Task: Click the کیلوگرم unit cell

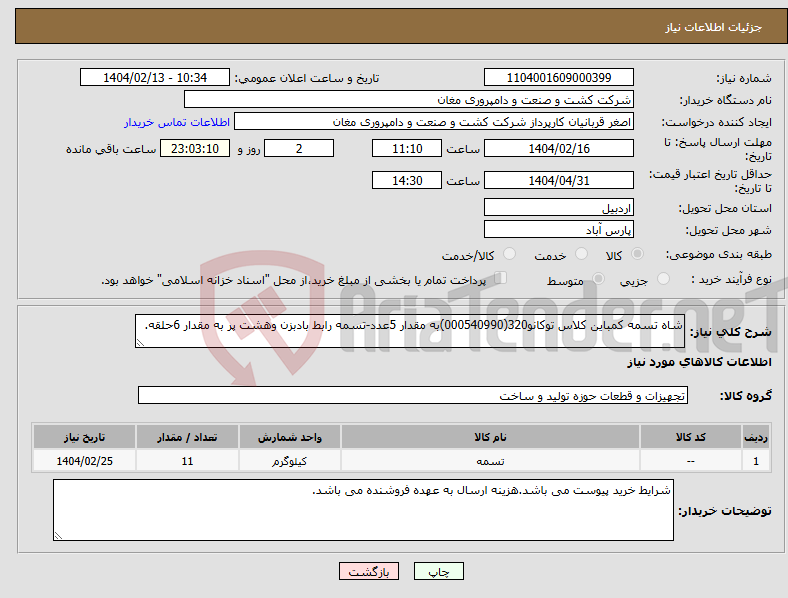Action: click(x=290, y=461)
